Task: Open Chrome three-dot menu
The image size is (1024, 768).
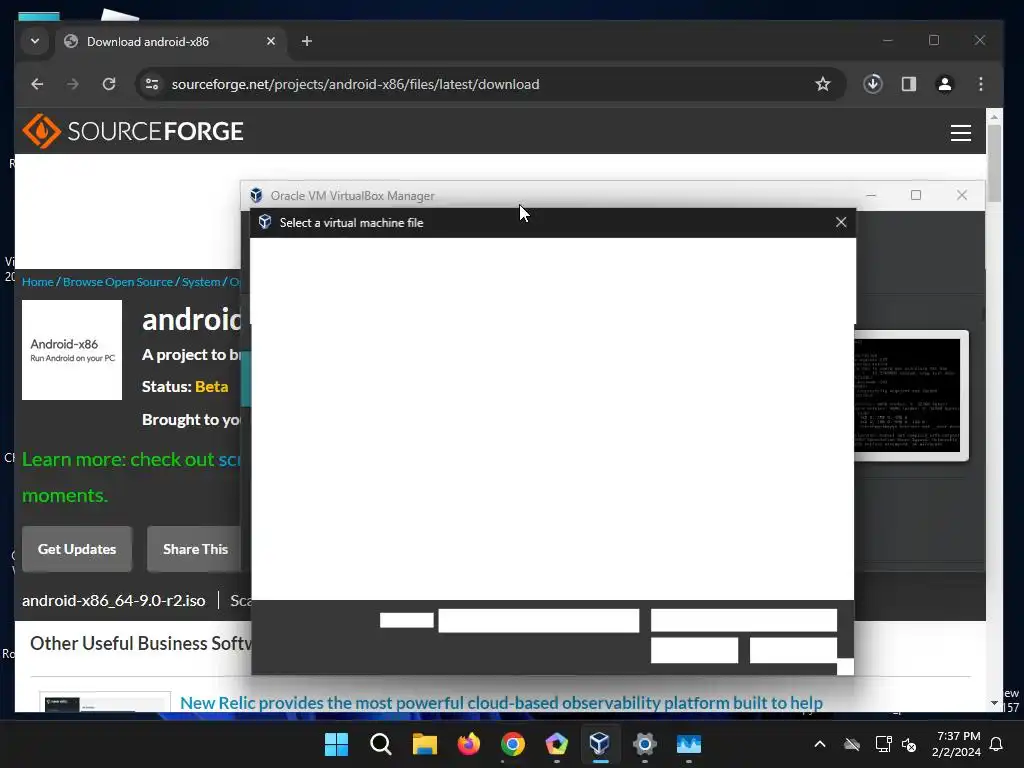Action: pos(981,84)
